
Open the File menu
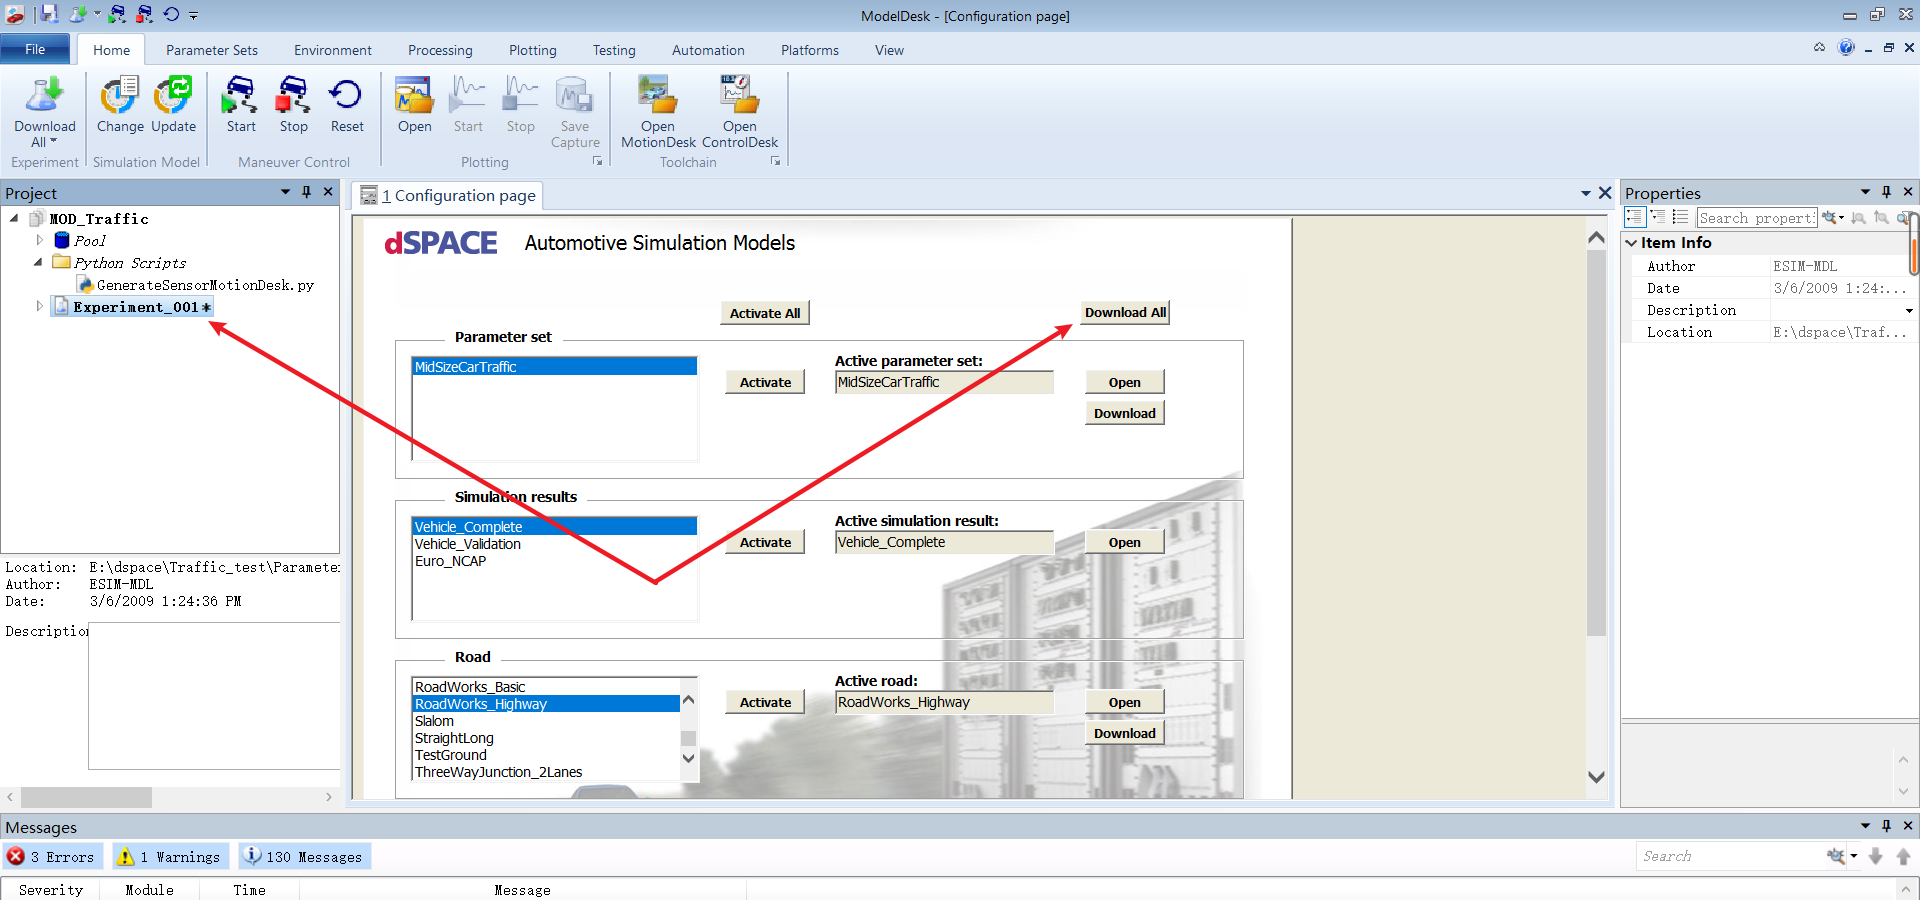(x=35, y=49)
